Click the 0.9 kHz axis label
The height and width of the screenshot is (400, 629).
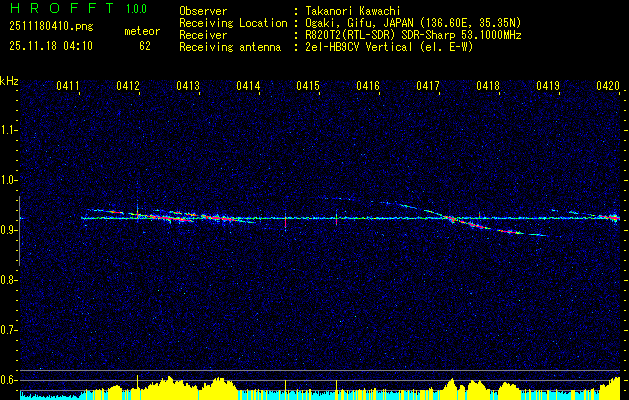[7, 230]
